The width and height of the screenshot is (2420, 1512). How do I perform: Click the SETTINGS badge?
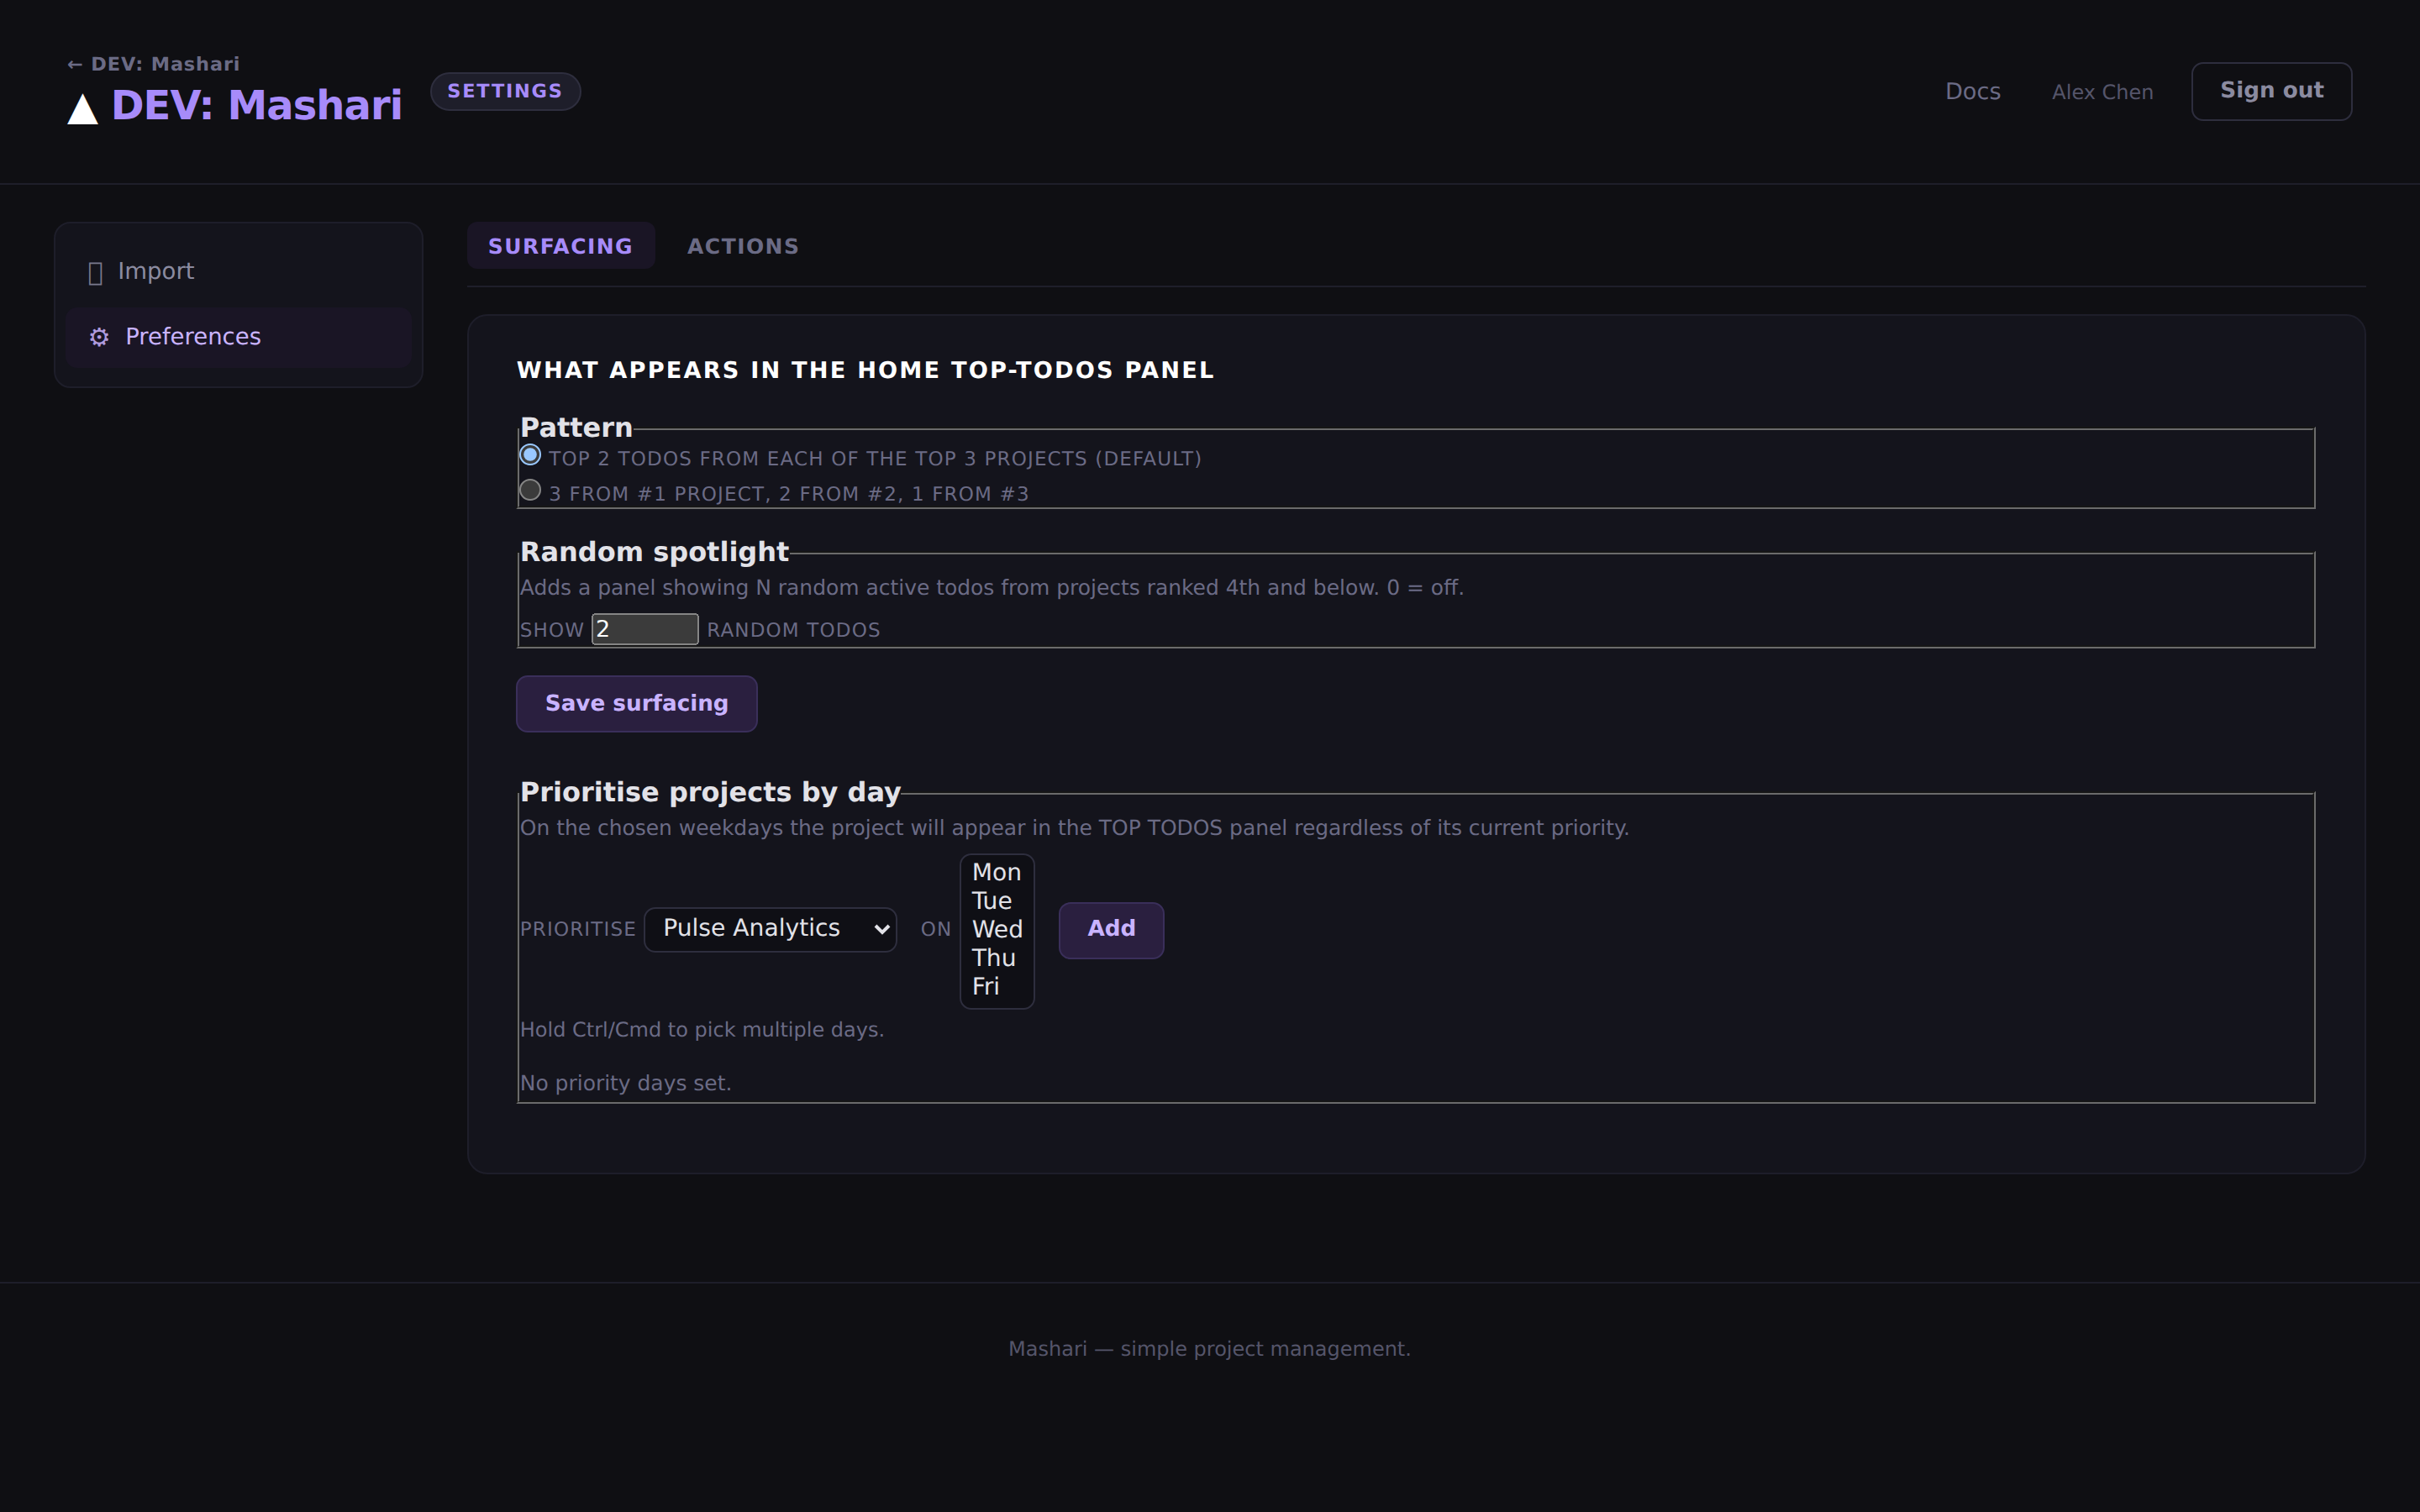[x=505, y=91]
